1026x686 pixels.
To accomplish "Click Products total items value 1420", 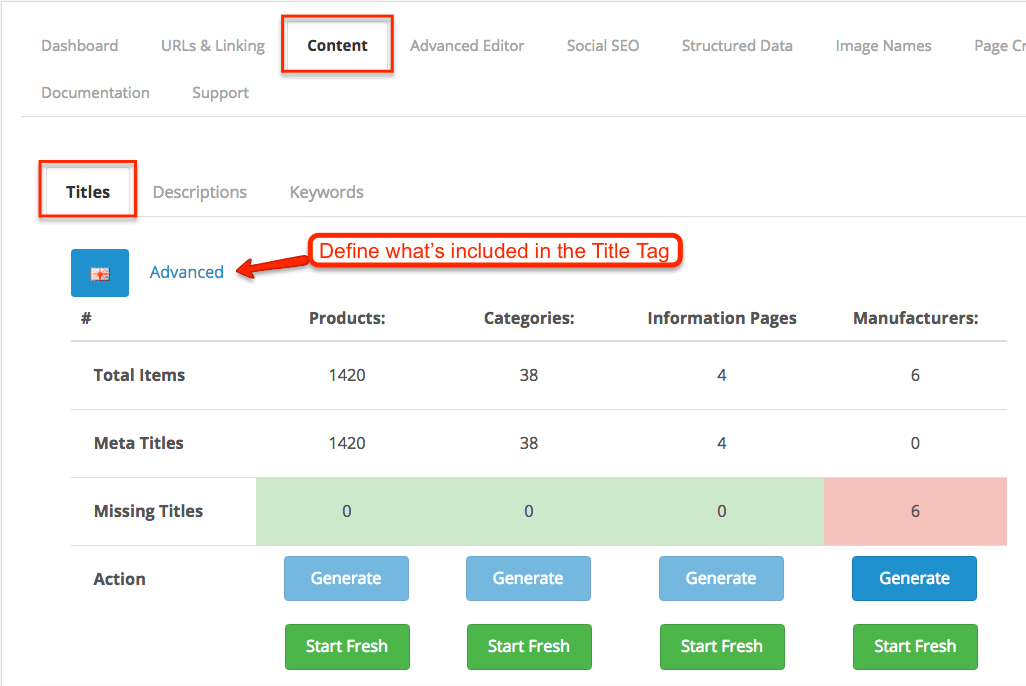I will pyautogui.click(x=347, y=375).
